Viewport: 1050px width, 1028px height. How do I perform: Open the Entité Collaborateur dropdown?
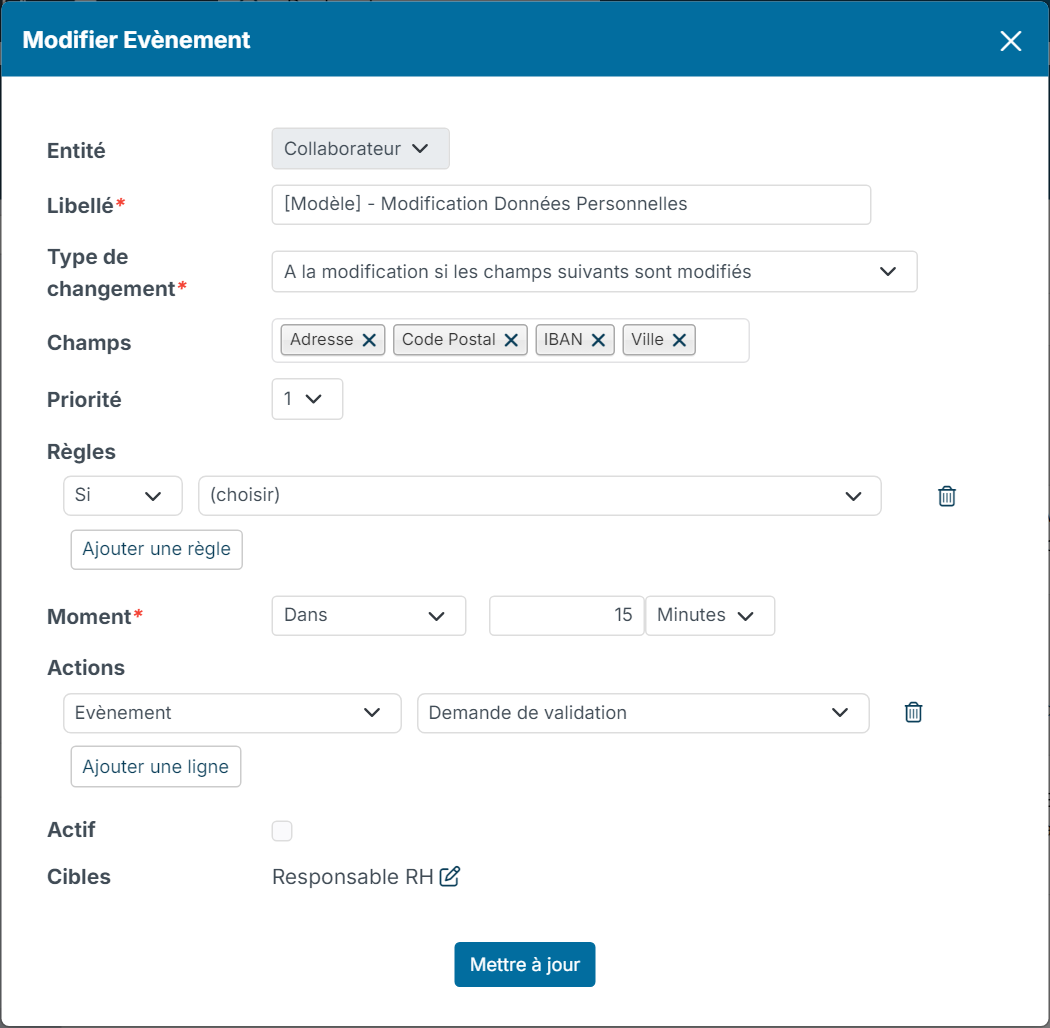tap(360, 149)
